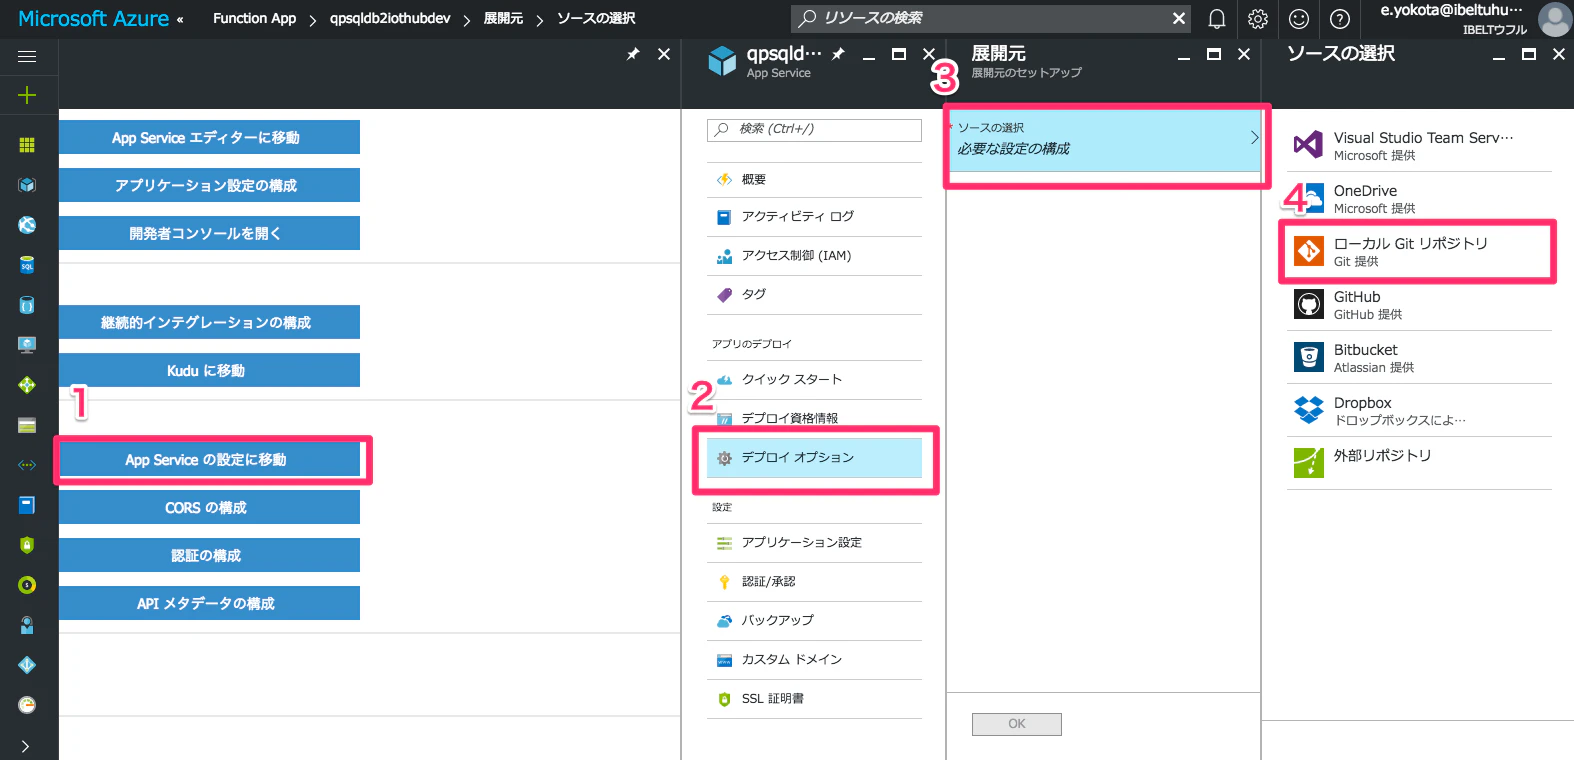Click App Service エディターに移動 button
This screenshot has width=1574, height=760.
point(209,138)
